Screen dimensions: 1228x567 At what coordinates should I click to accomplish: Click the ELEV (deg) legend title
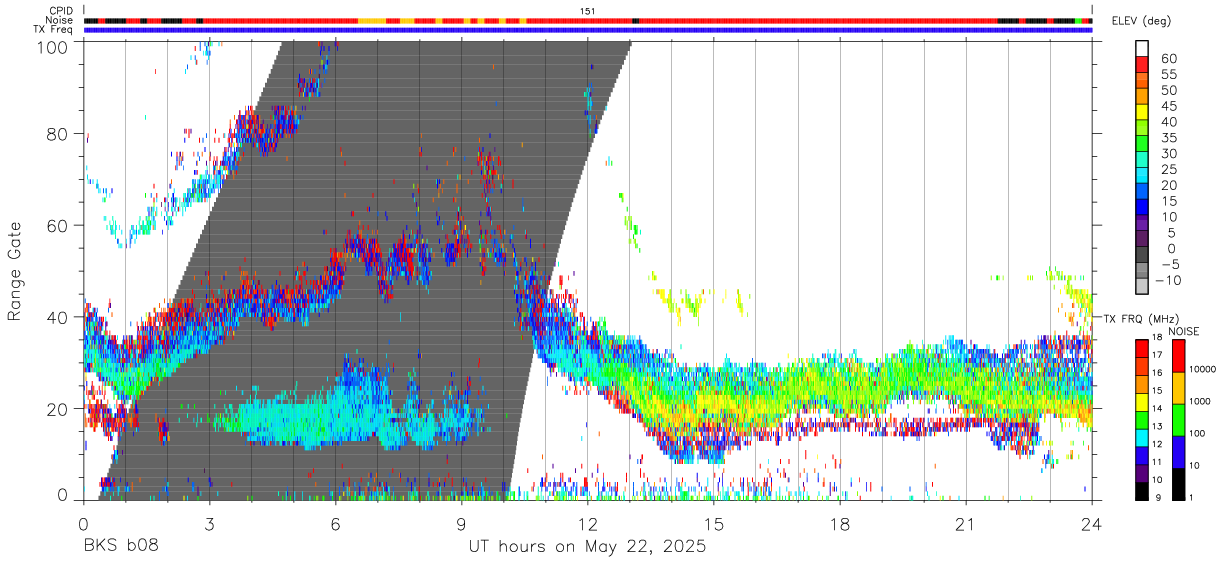(1142, 20)
